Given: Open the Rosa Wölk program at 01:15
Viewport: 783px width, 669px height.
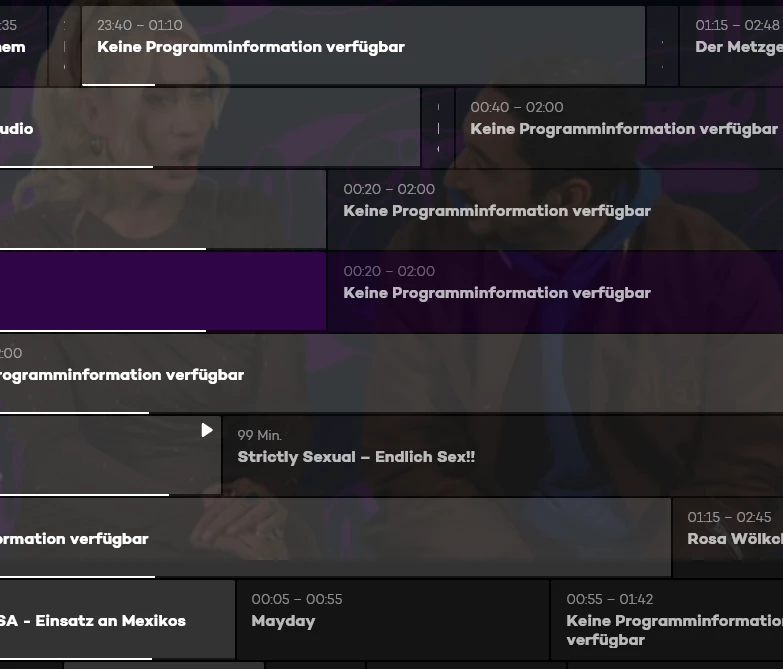Looking at the screenshot, I should point(728,537).
